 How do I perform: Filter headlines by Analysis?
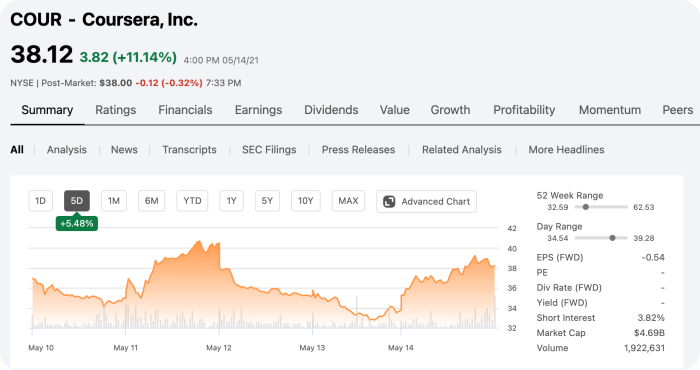click(x=67, y=150)
